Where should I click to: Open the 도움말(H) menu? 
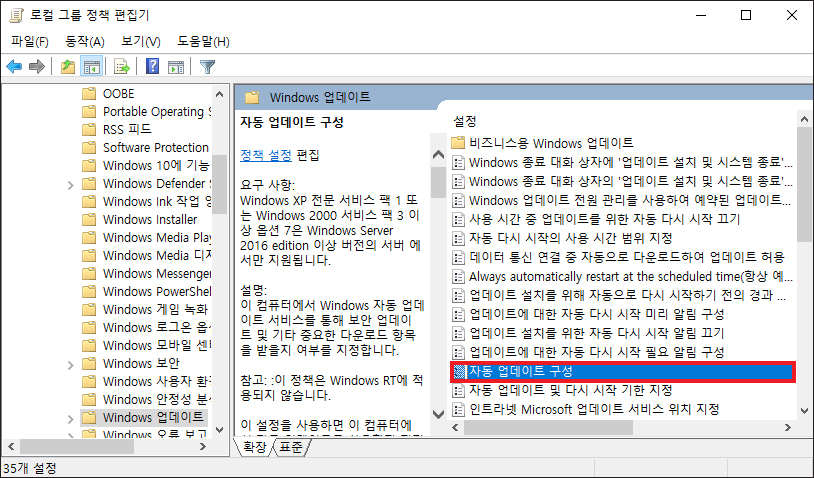(x=204, y=42)
